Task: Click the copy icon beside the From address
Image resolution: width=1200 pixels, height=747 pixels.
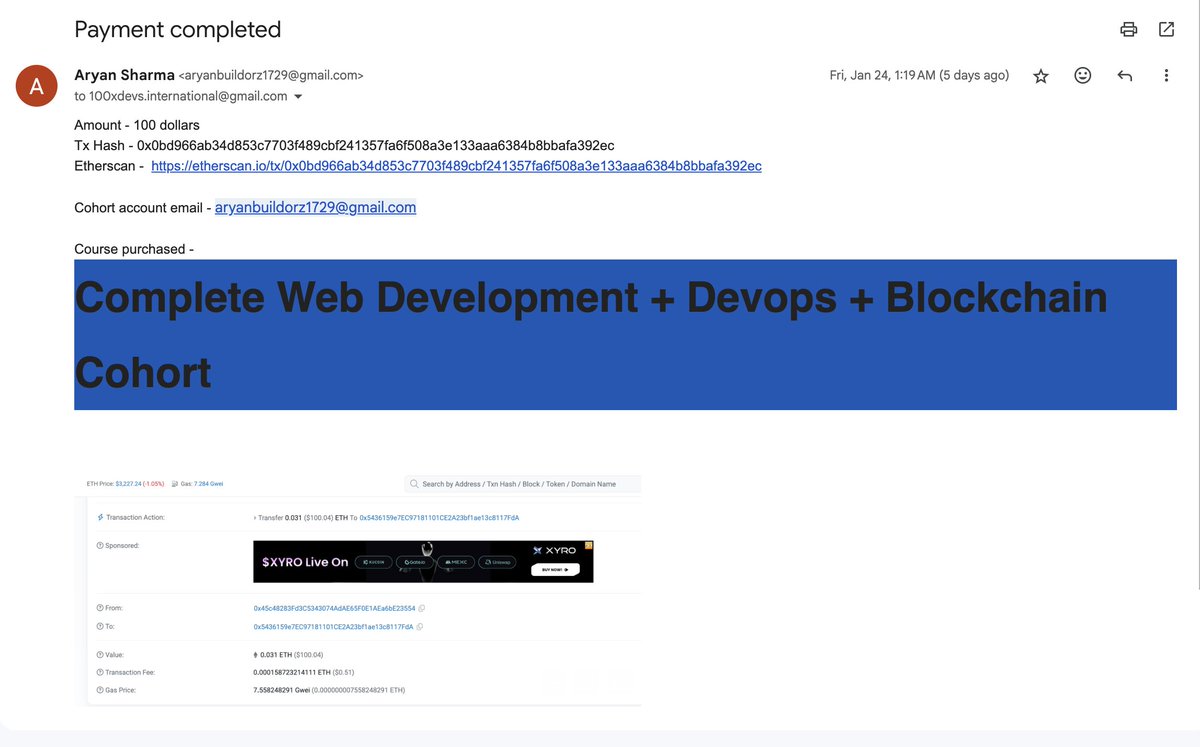Action: coord(422,608)
